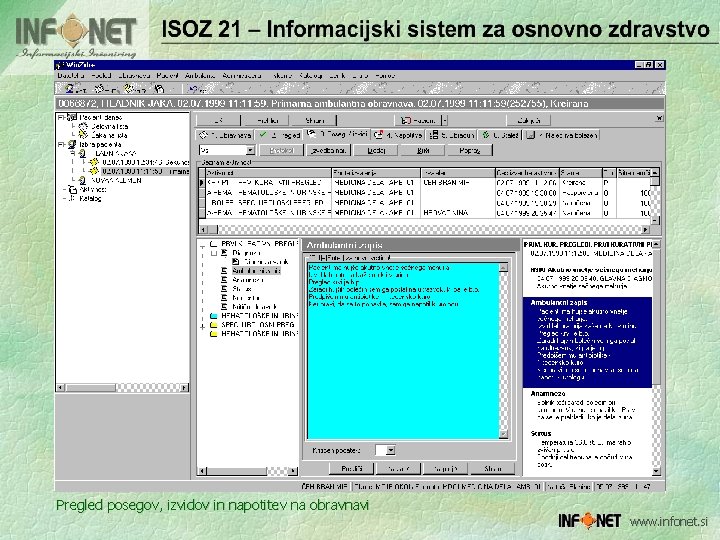Click the 'Anamneza' heading in the right summary panel

(547, 394)
